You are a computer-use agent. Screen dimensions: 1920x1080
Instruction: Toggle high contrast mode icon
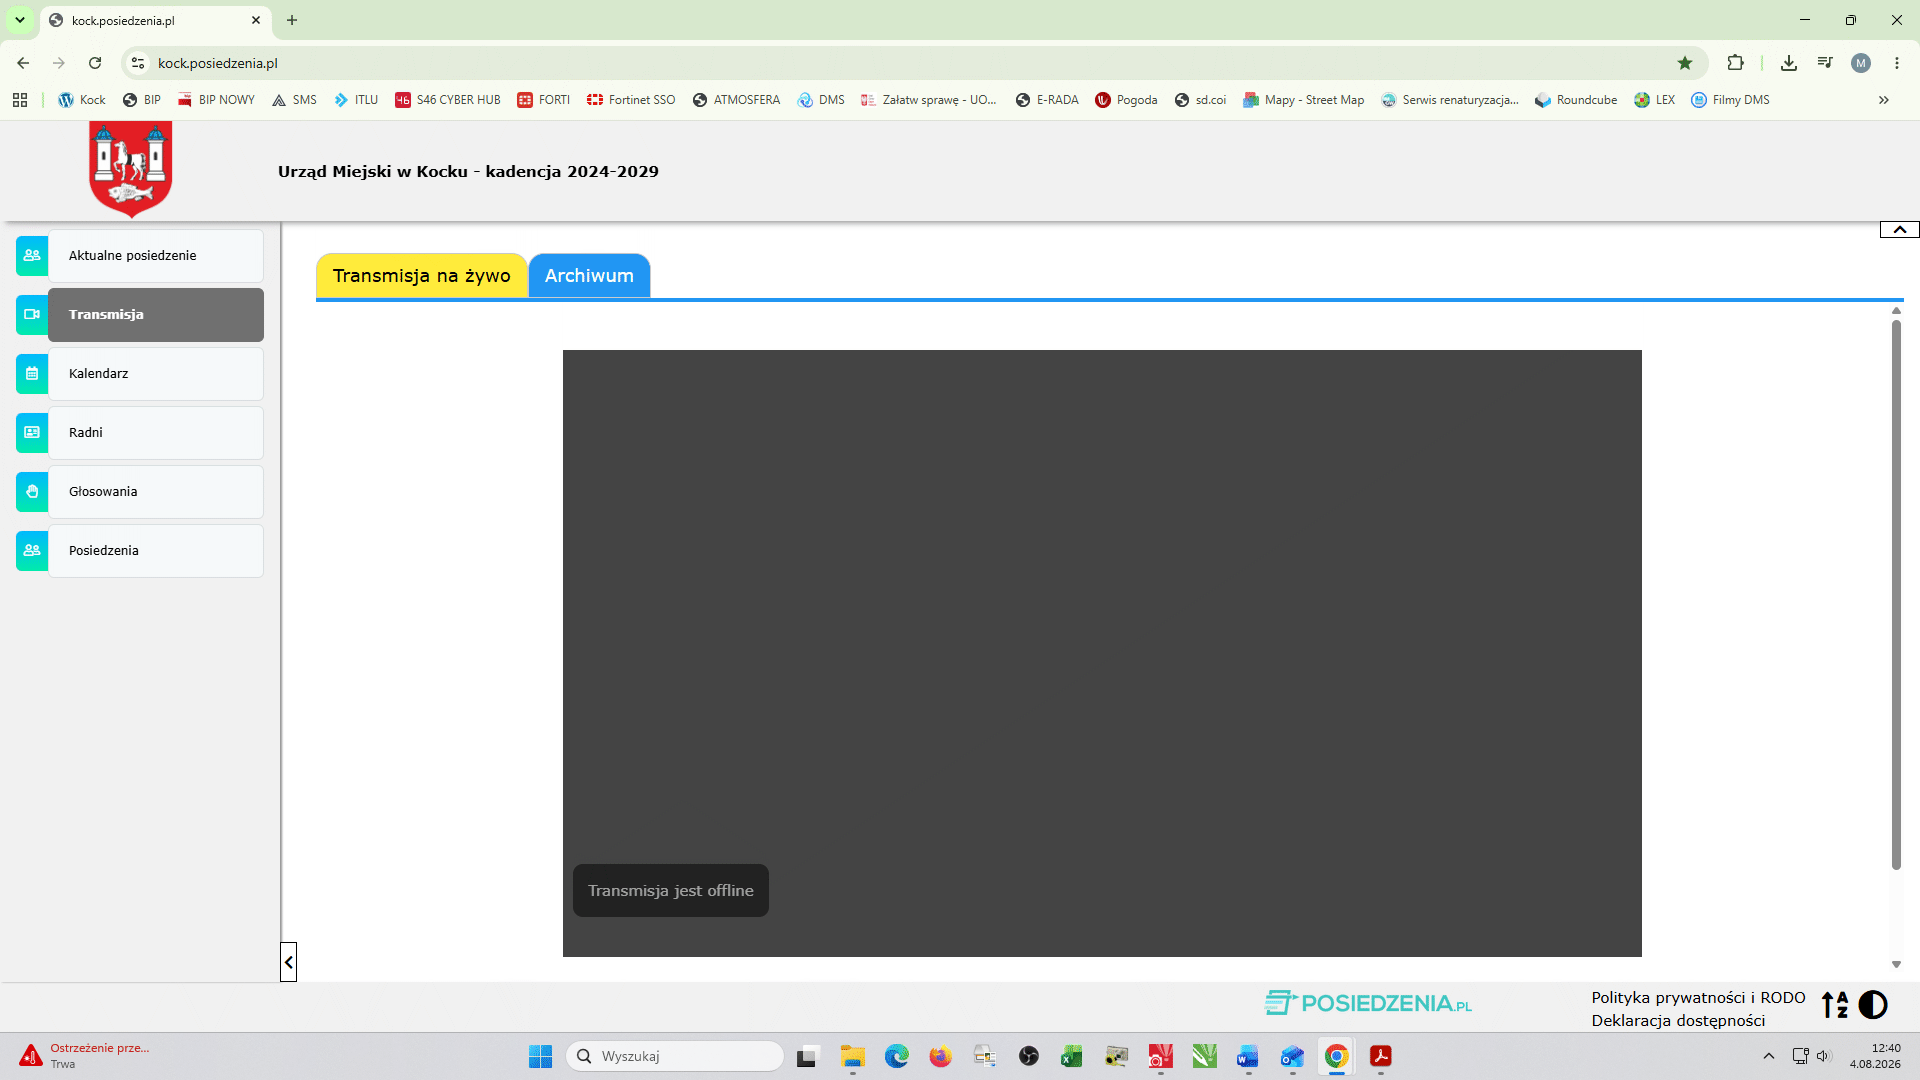[1873, 1005]
